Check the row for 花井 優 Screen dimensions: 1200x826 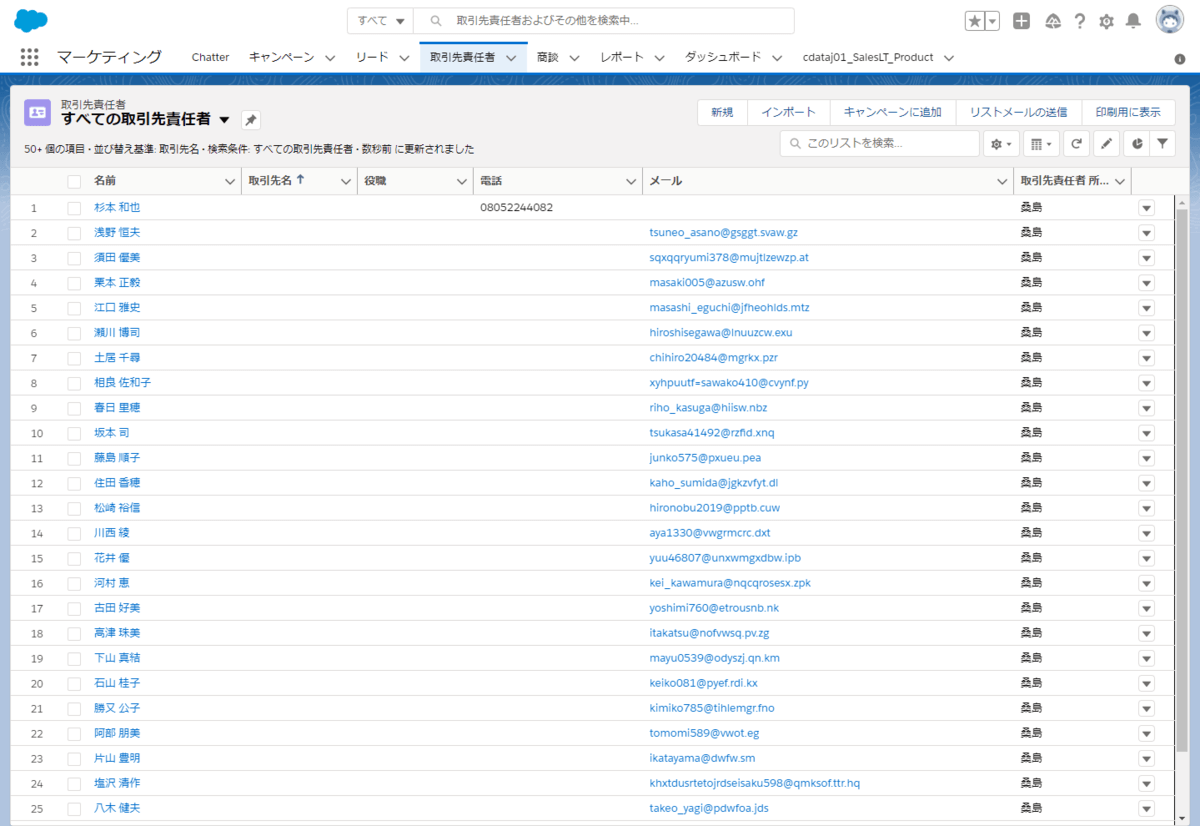pos(74,558)
